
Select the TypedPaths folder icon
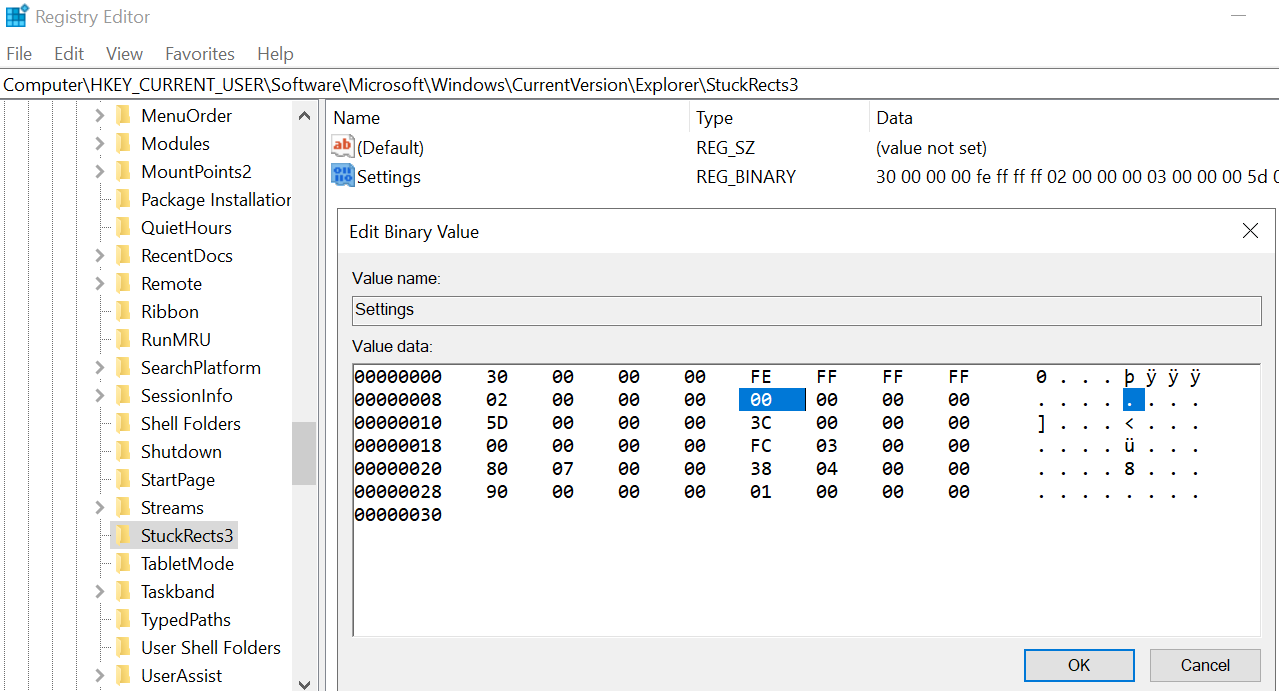point(124,620)
